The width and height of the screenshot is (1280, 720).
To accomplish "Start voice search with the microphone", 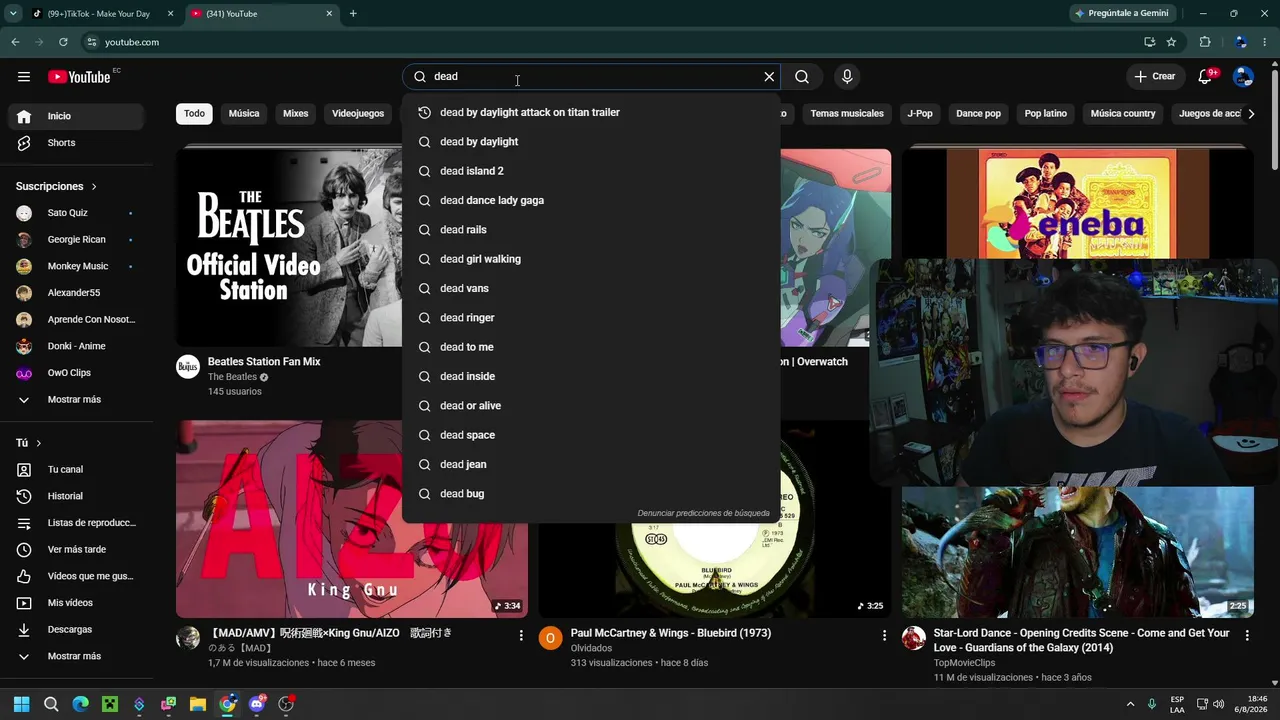I will pos(847,77).
